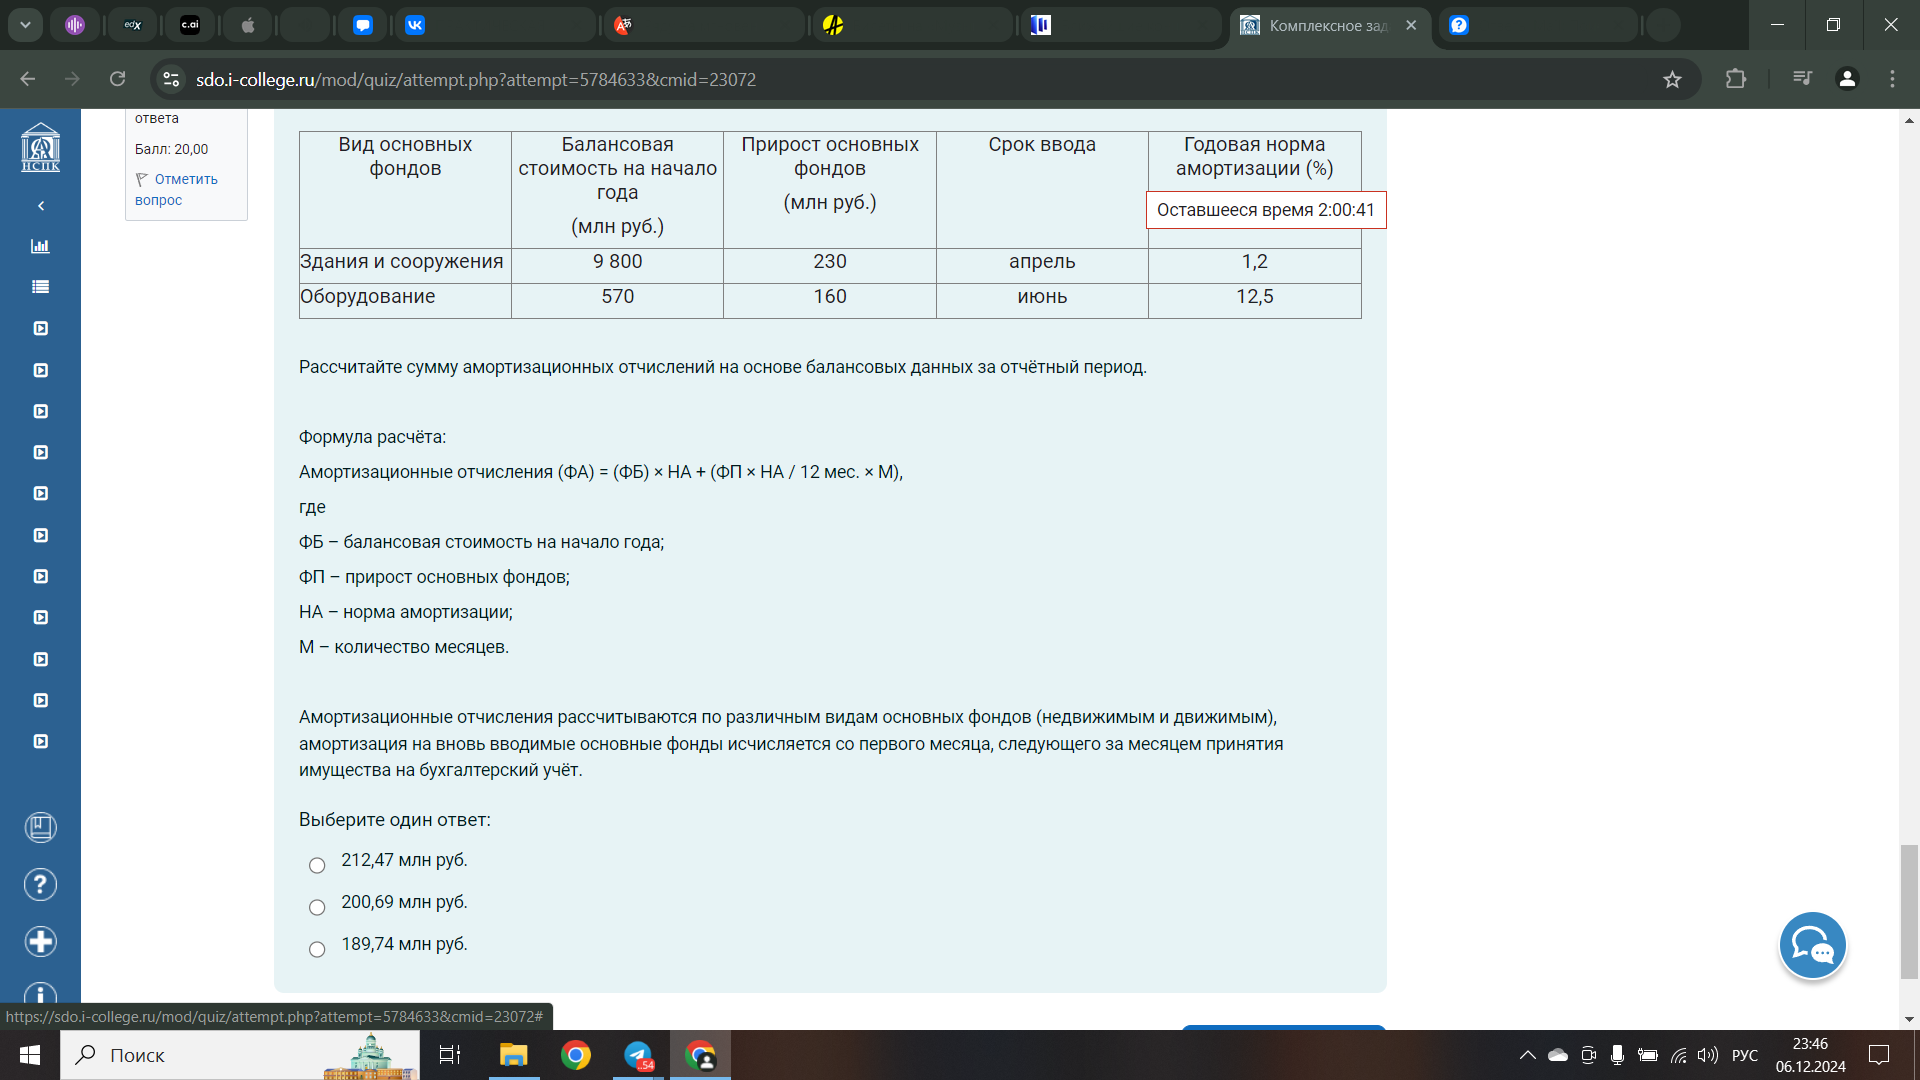Switch to the Комплексное задание tab
Viewport: 1920px width, 1080px height.
click(x=1328, y=25)
